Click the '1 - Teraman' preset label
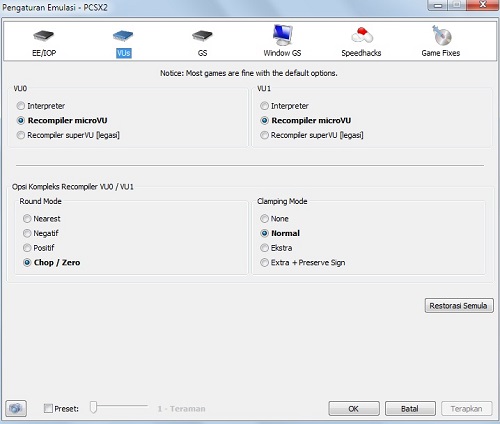The height and width of the screenshot is (424, 500). pos(181,409)
